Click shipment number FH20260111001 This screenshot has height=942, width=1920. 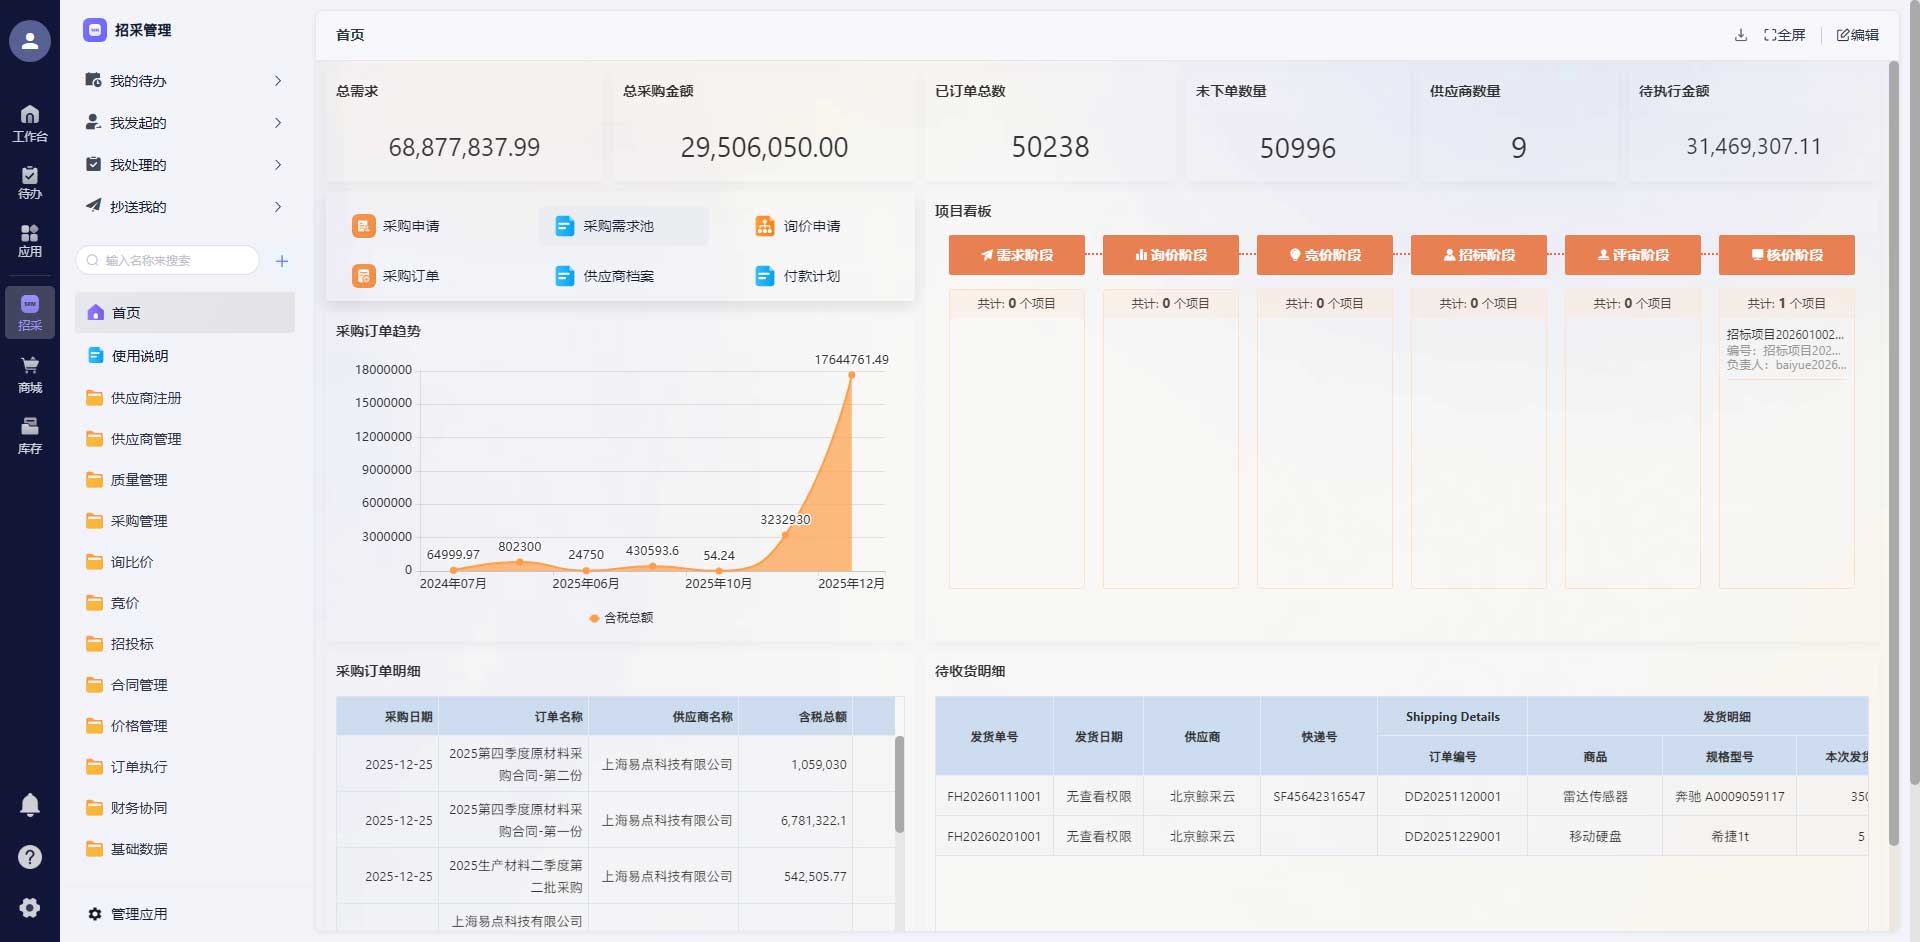(994, 797)
